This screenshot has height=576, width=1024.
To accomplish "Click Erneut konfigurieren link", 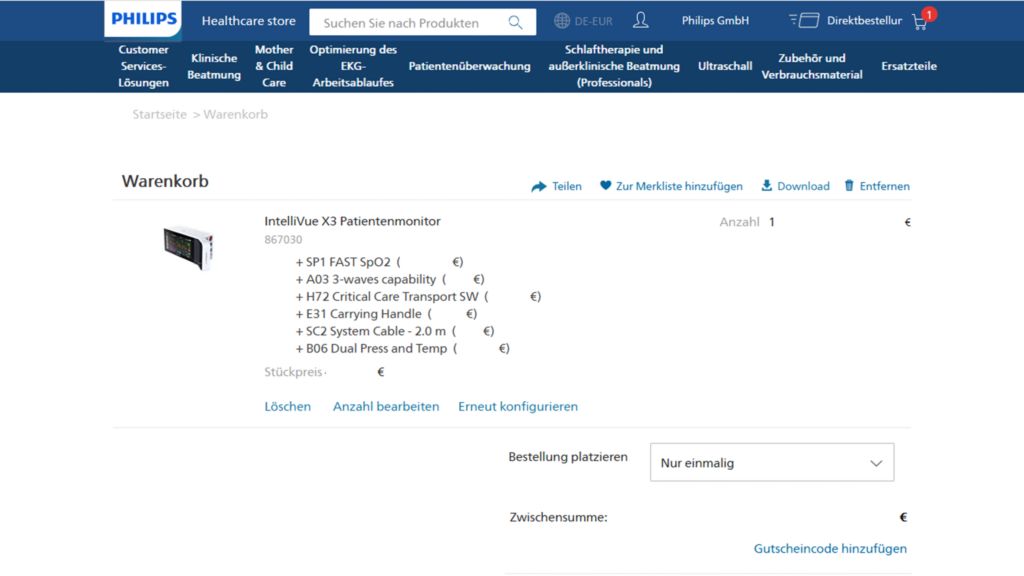I will (x=518, y=406).
